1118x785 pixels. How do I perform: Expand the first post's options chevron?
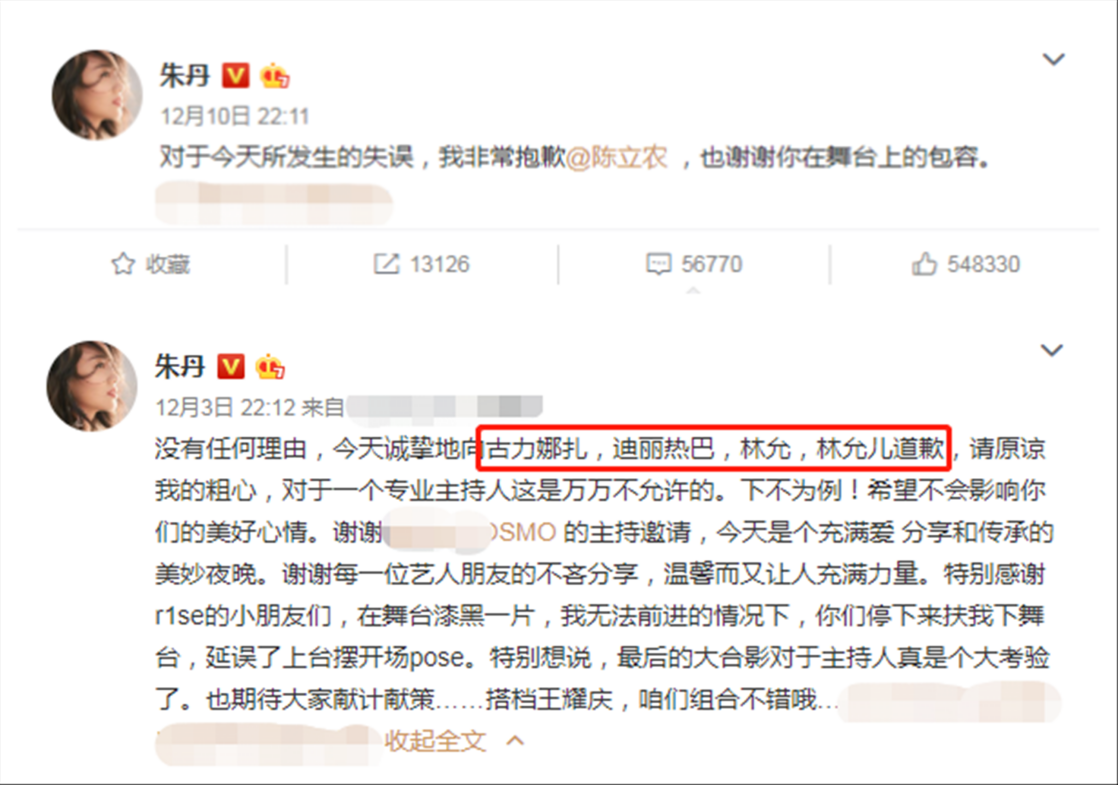click(x=1054, y=58)
